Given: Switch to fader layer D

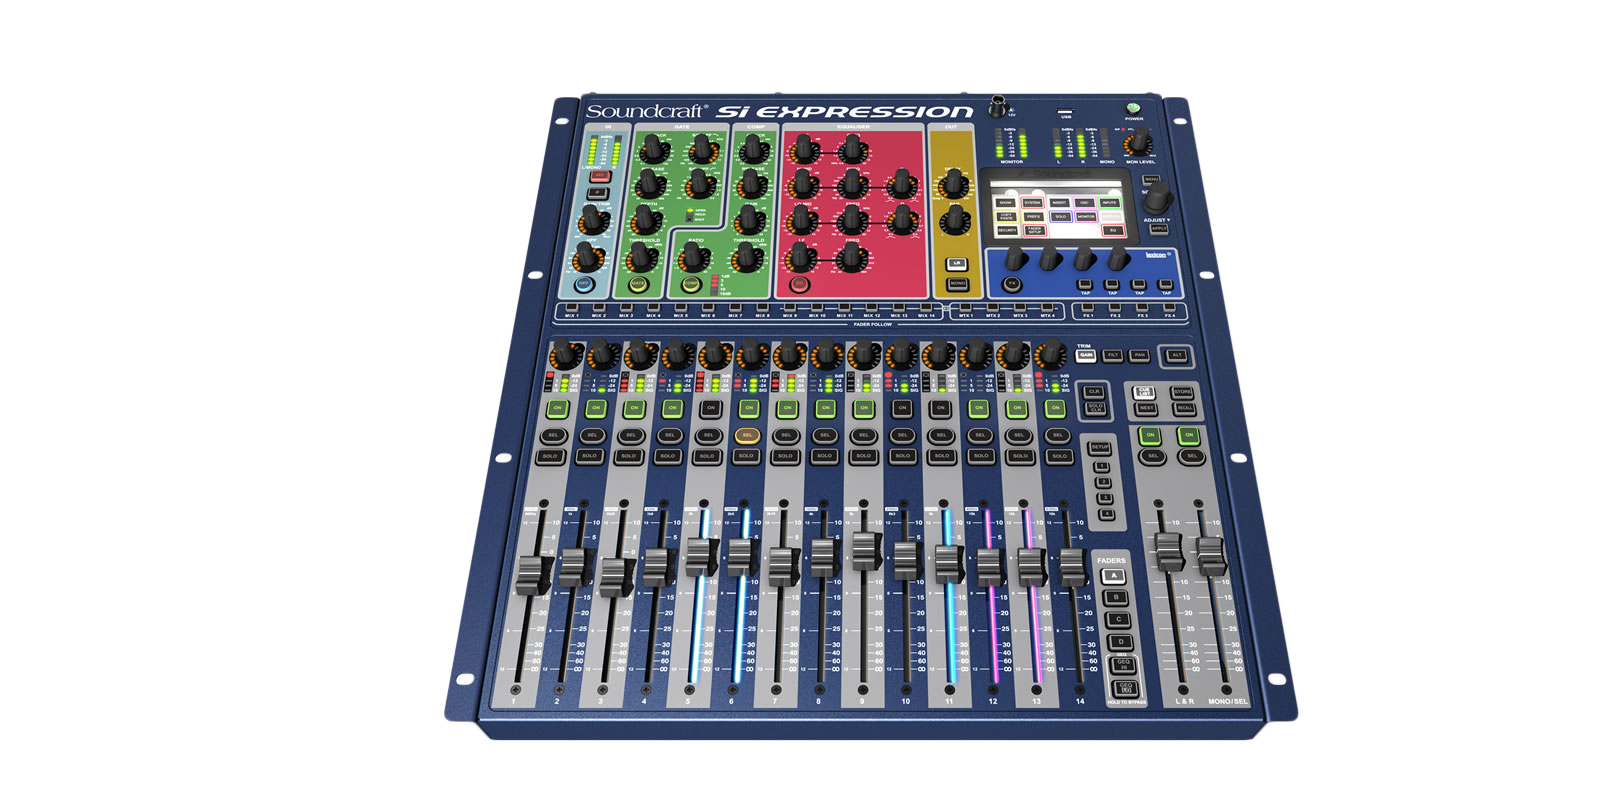Looking at the screenshot, I should pyautogui.click(x=1121, y=642).
